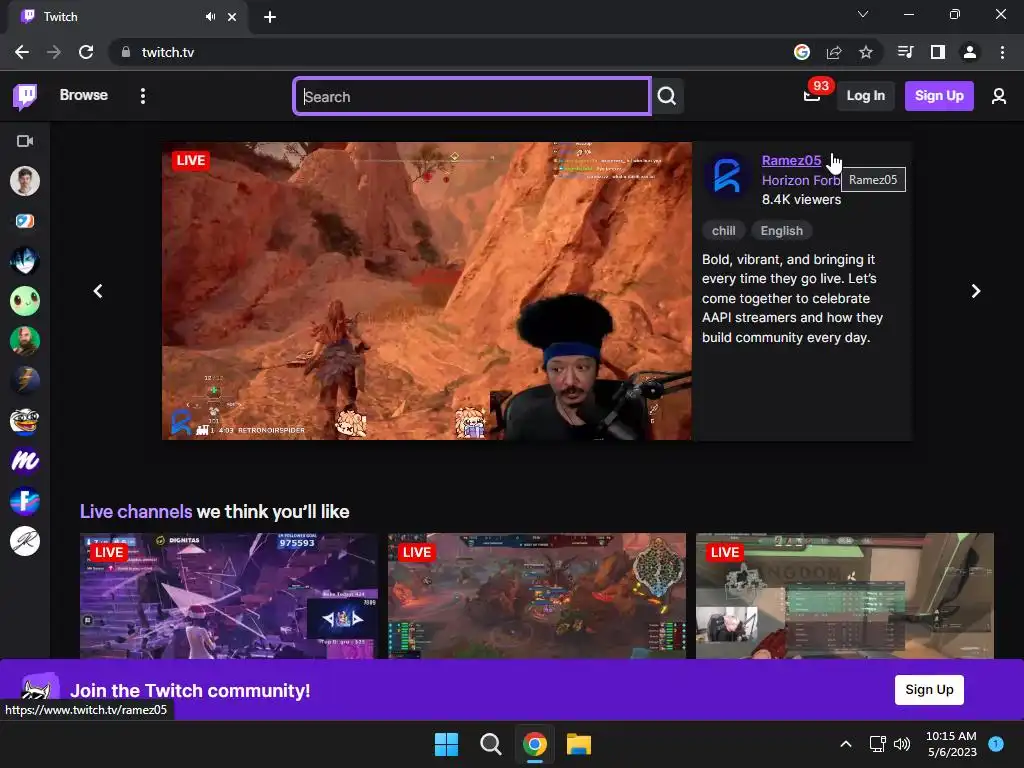Viewport: 1024px width, 768px height.
Task: Open the tab search chevron in title bar
Action: click(863, 14)
